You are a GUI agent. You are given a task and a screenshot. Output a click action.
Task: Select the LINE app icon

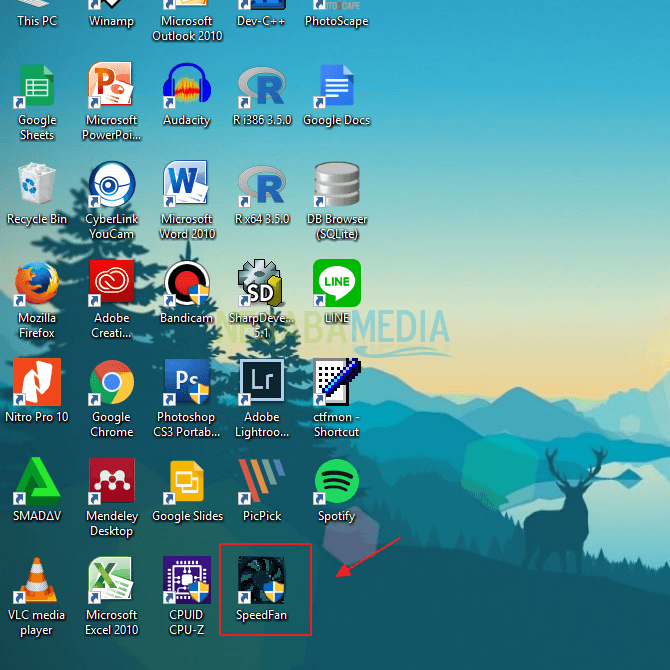tap(336, 284)
